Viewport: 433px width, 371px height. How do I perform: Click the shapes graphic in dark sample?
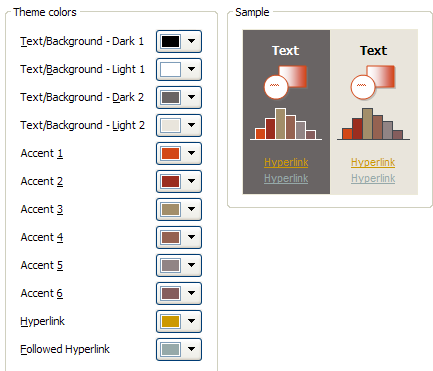(x=285, y=82)
